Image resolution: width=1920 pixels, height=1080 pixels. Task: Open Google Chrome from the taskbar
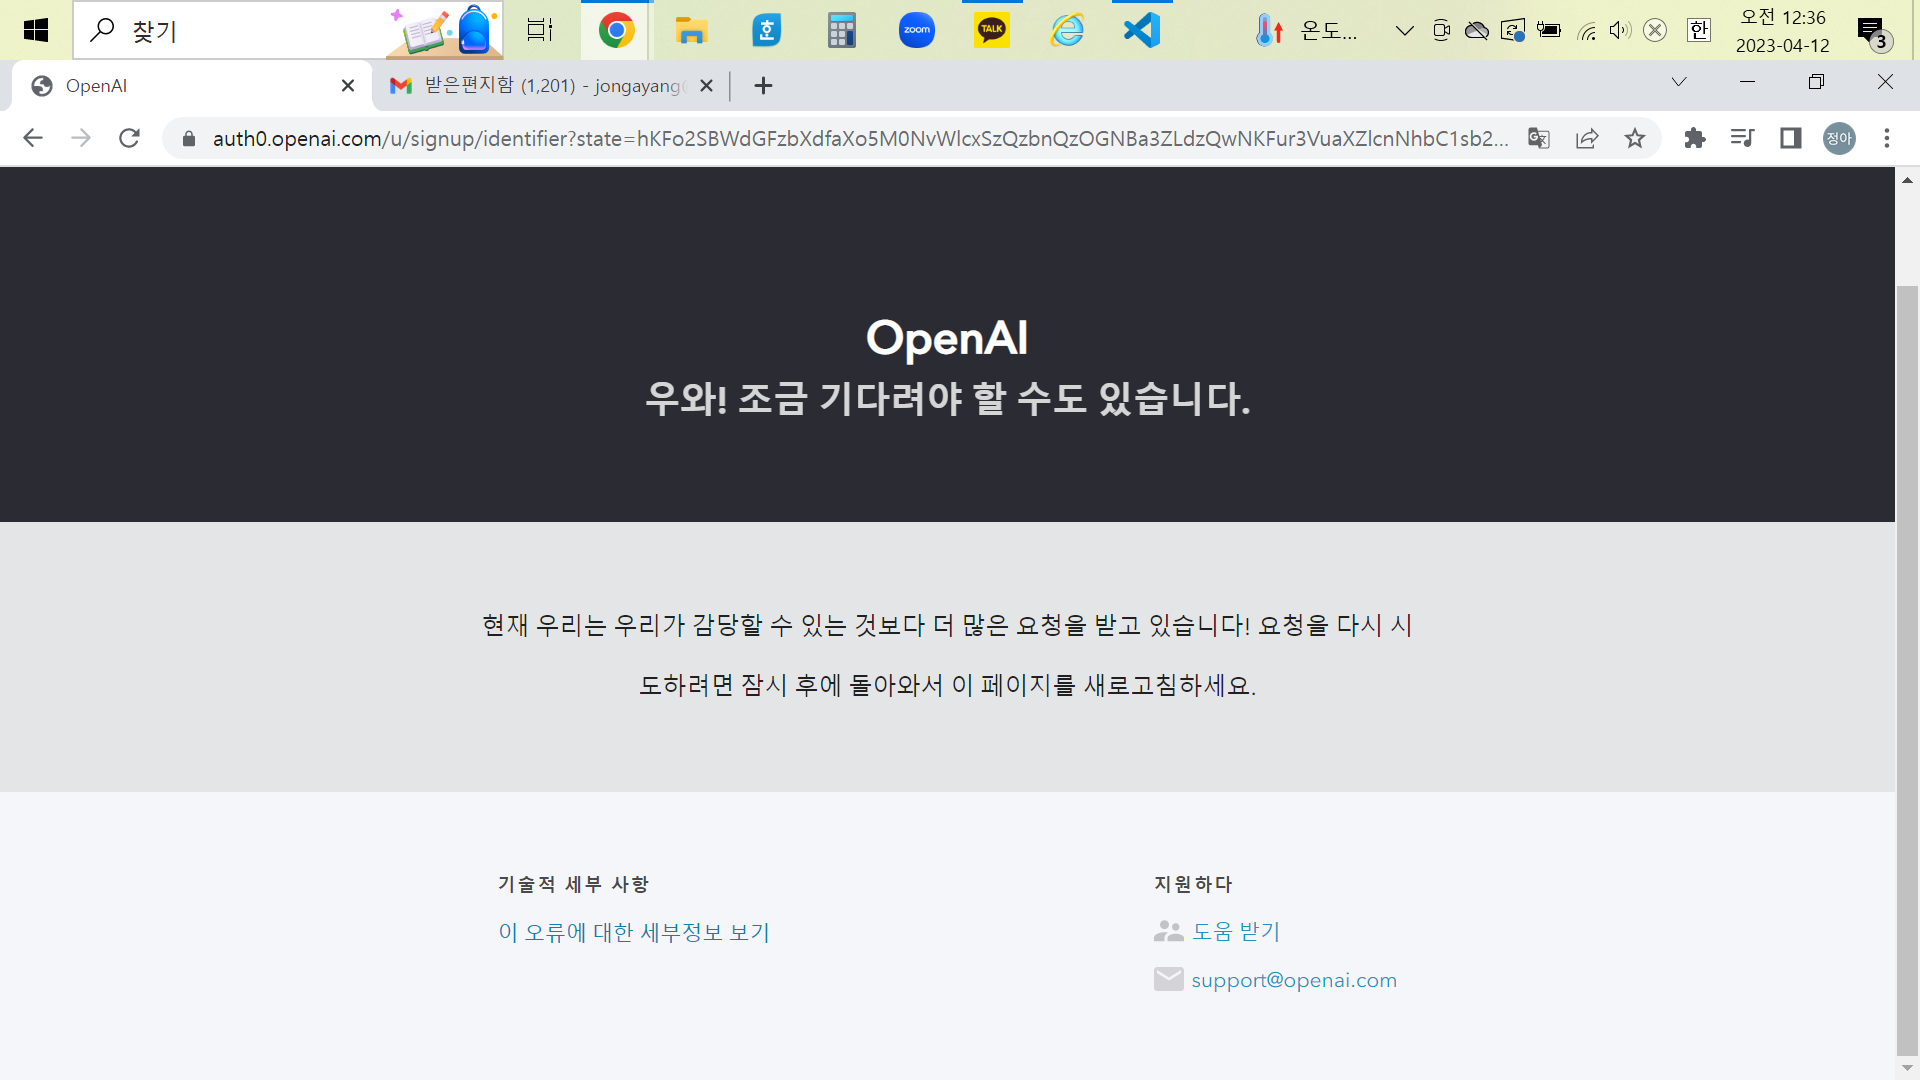click(616, 30)
